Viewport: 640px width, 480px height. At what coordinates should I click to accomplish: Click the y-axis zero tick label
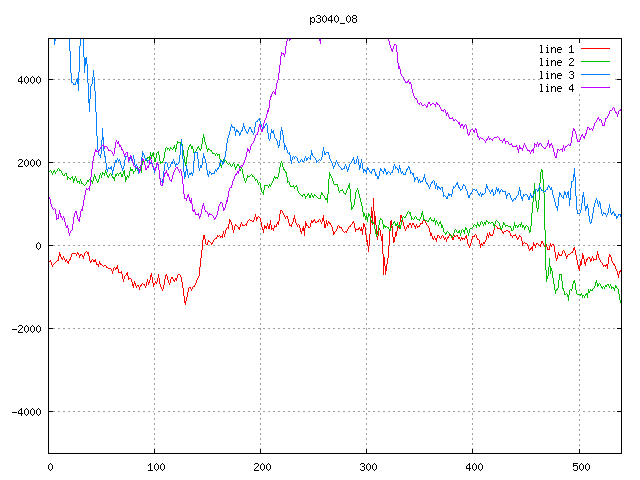pos(39,246)
